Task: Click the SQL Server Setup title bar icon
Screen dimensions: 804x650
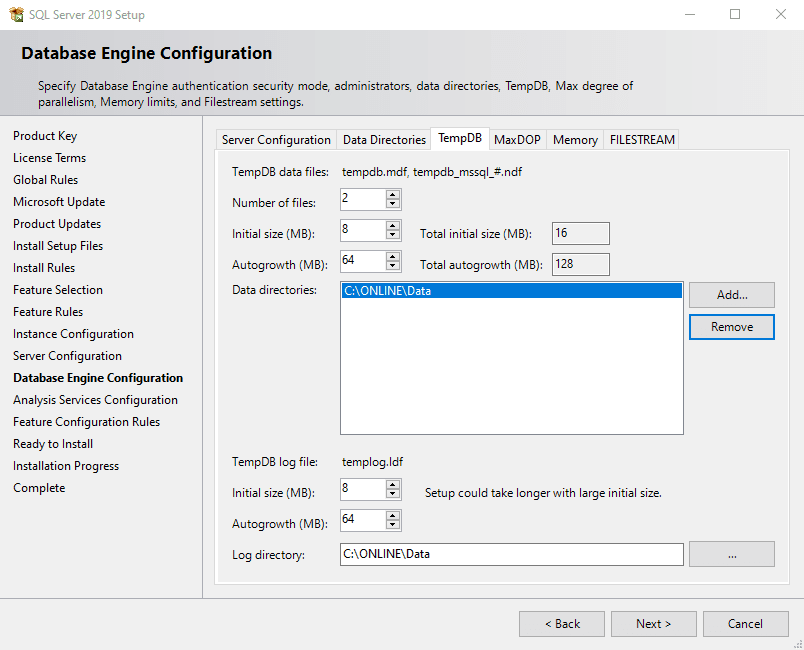Action: (x=14, y=14)
